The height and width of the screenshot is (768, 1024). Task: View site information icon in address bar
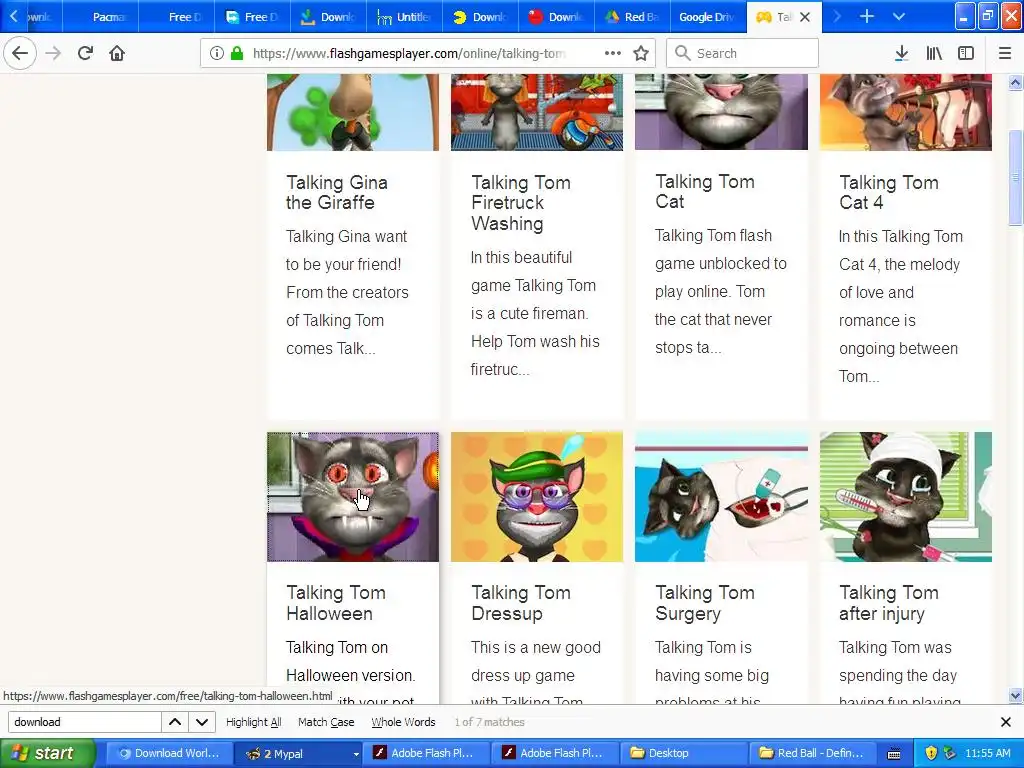217,54
